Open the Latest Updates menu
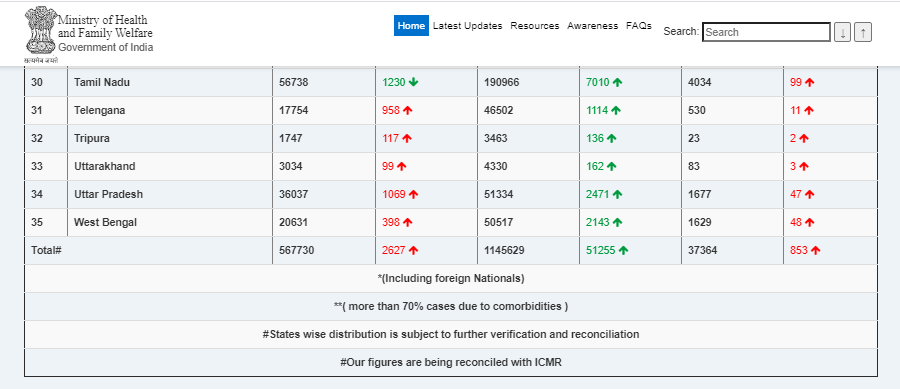 click(x=467, y=26)
